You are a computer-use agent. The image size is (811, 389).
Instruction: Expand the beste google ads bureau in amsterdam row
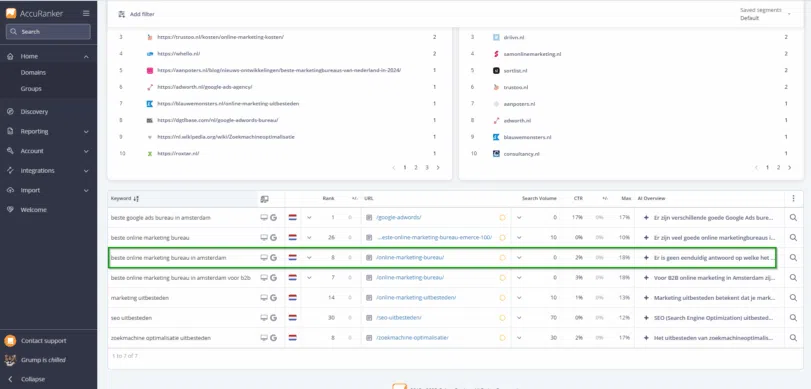(x=309, y=218)
